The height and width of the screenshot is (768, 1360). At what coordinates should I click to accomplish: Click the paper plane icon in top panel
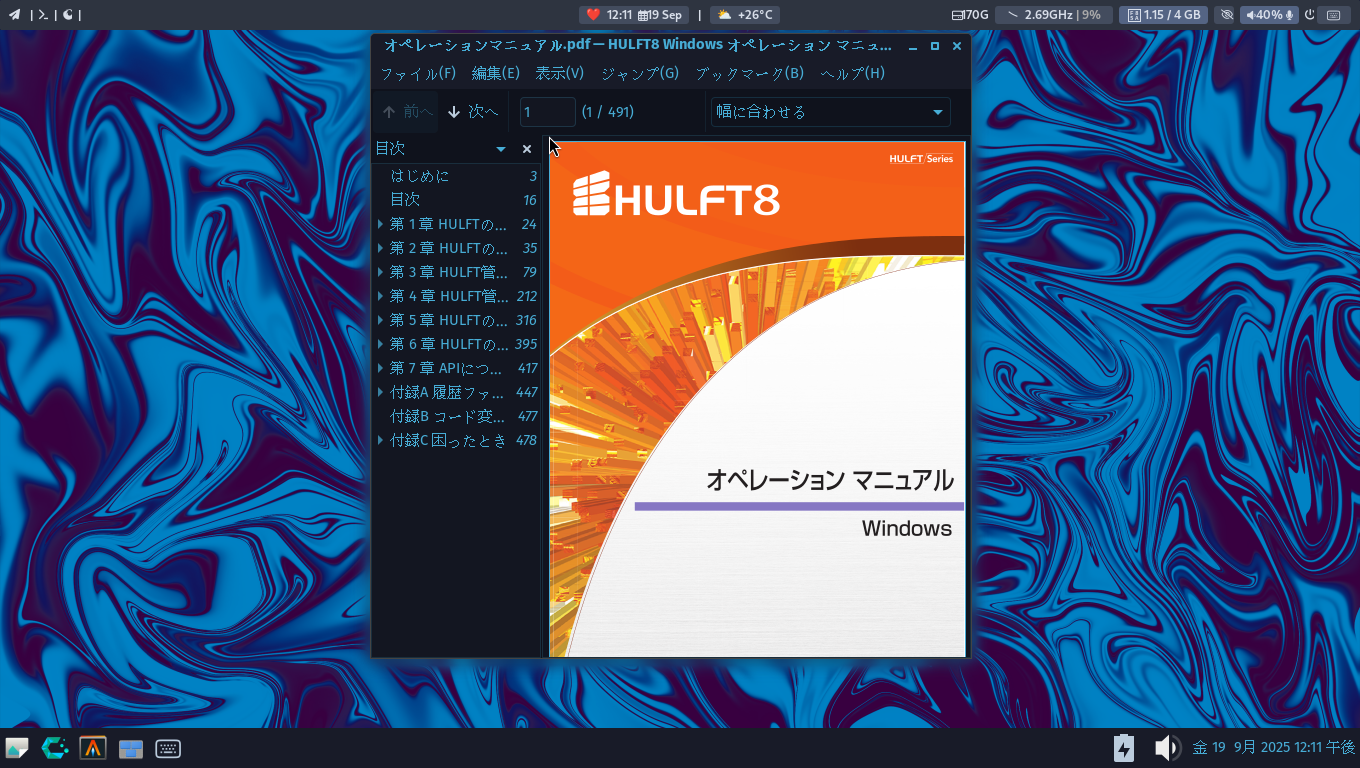[14, 15]
